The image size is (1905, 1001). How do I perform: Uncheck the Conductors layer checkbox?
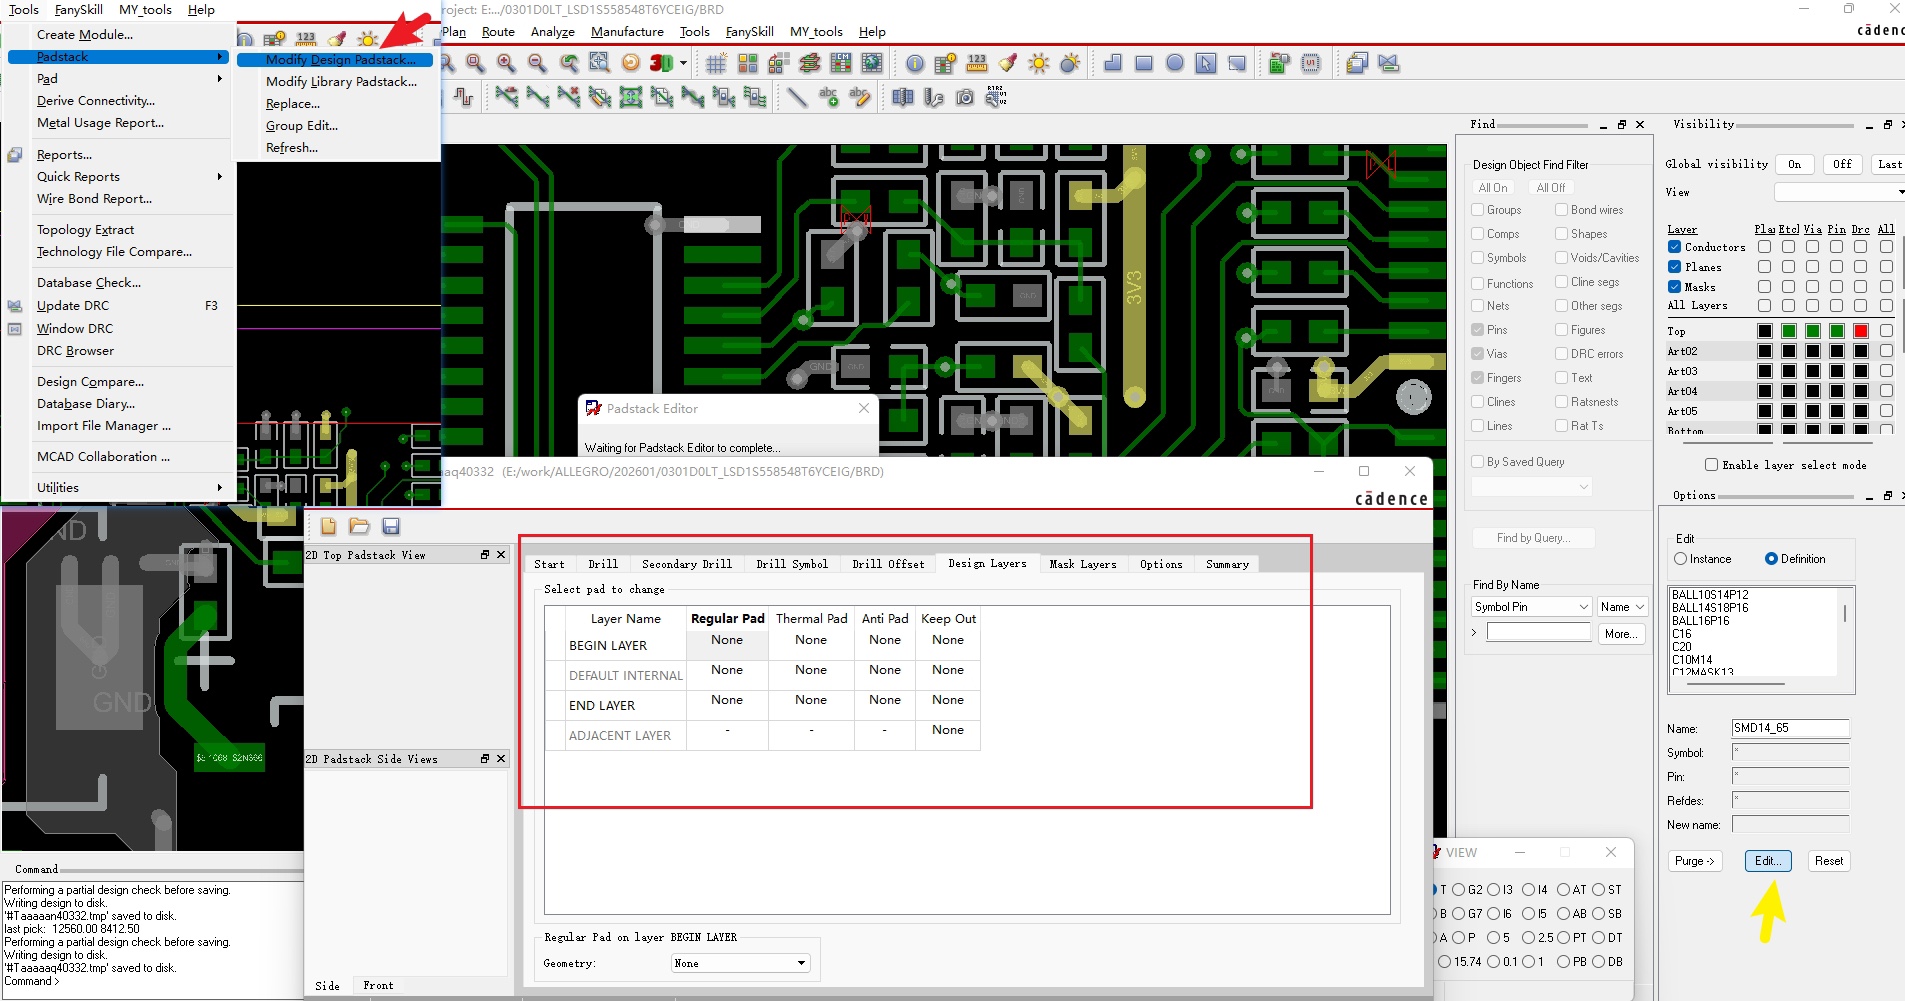coord(1674,247)
